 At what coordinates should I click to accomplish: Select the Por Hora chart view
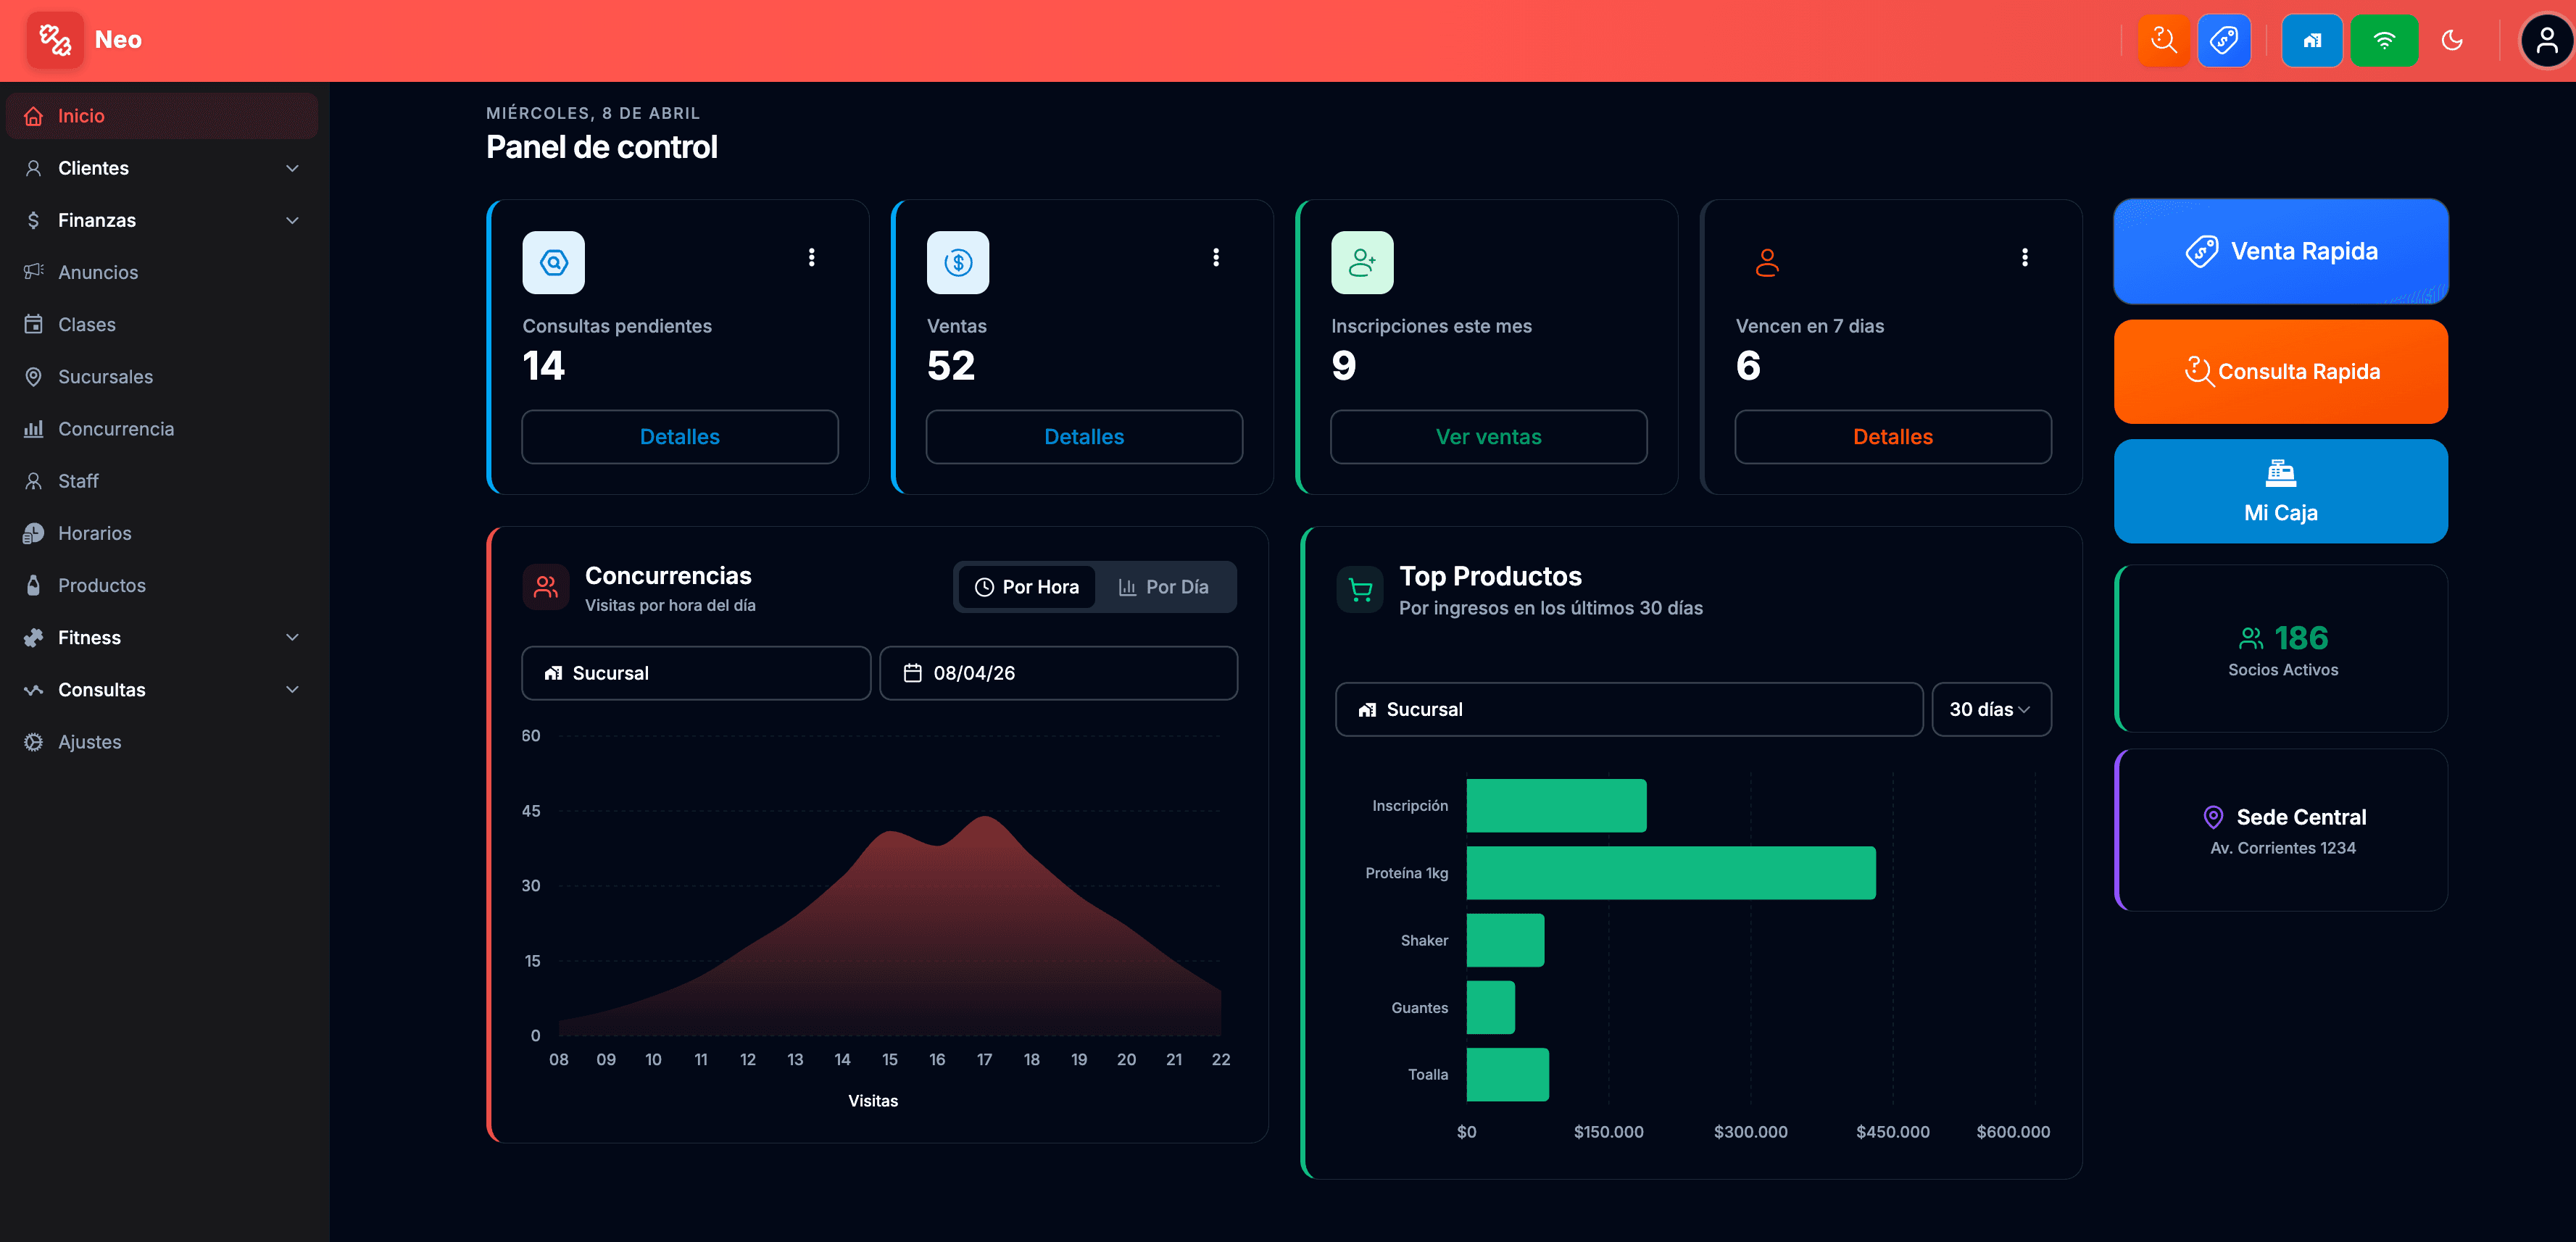tap(1026, 587)
